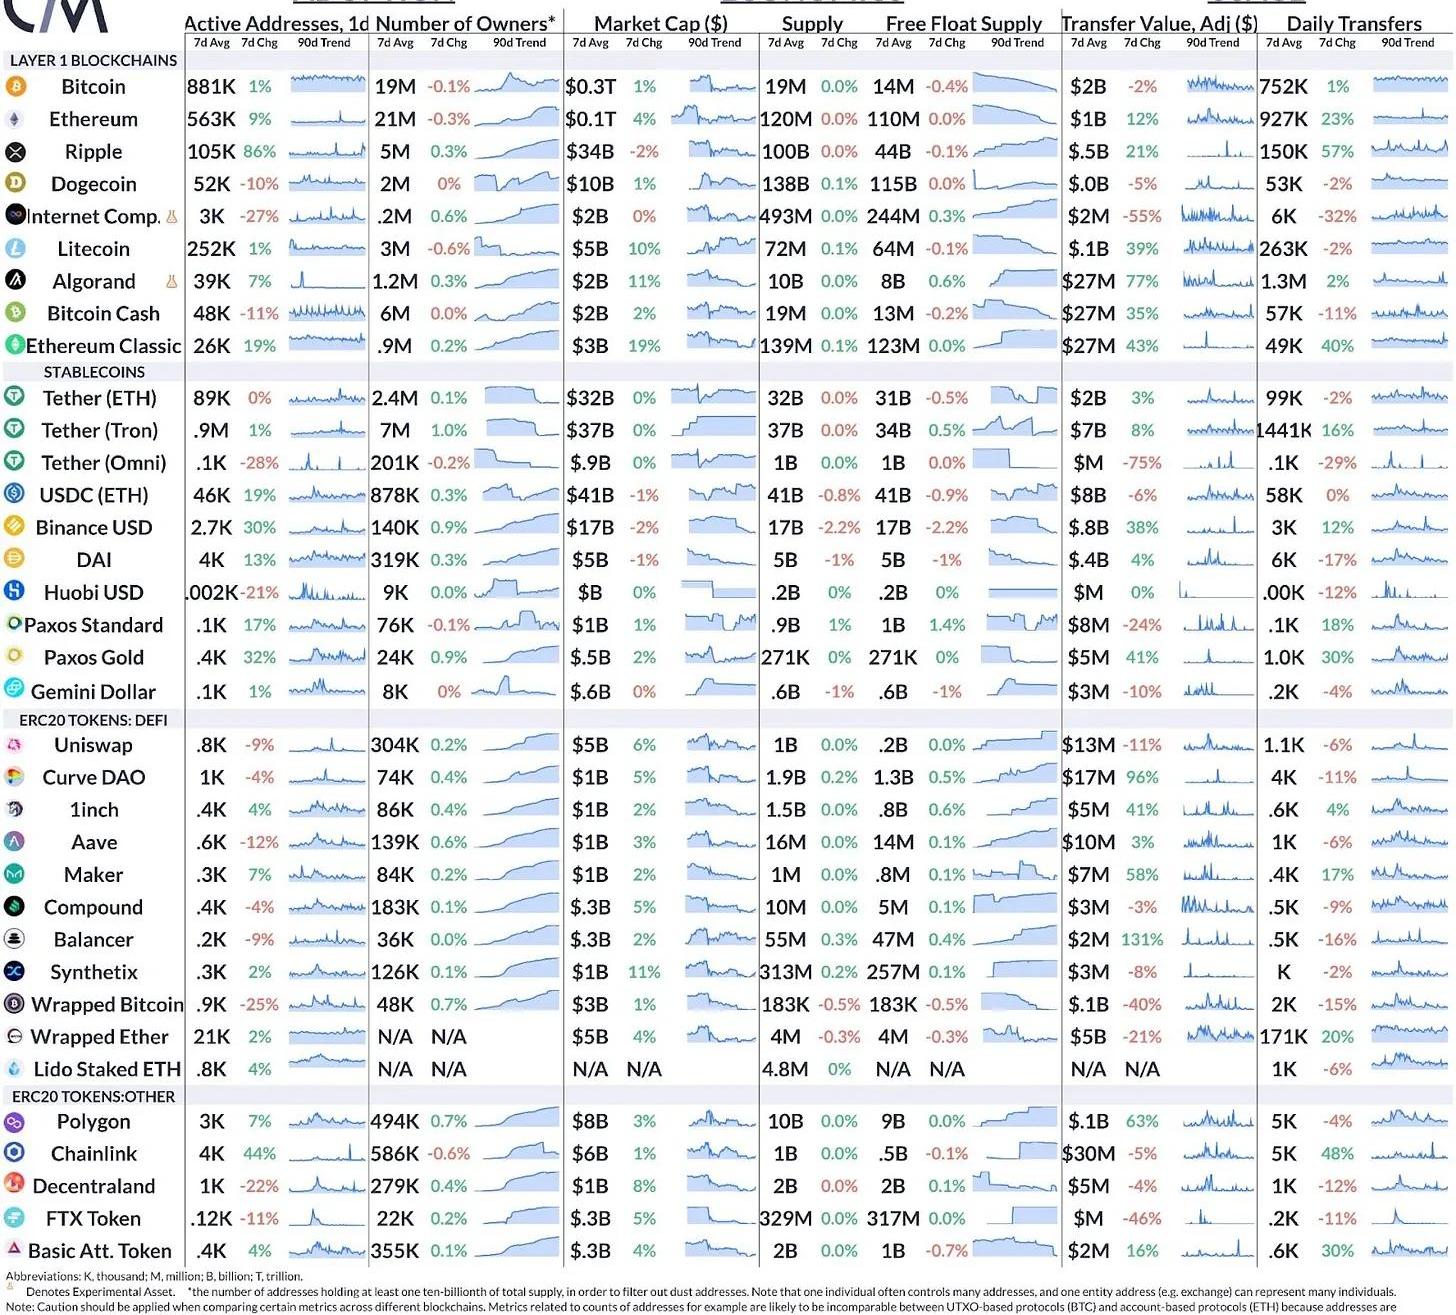Image resolution: width=1456 pixels, height=1315 pixels.
Task: Click the green Tether (Tron) icon
Action: [x=15, y=430]
